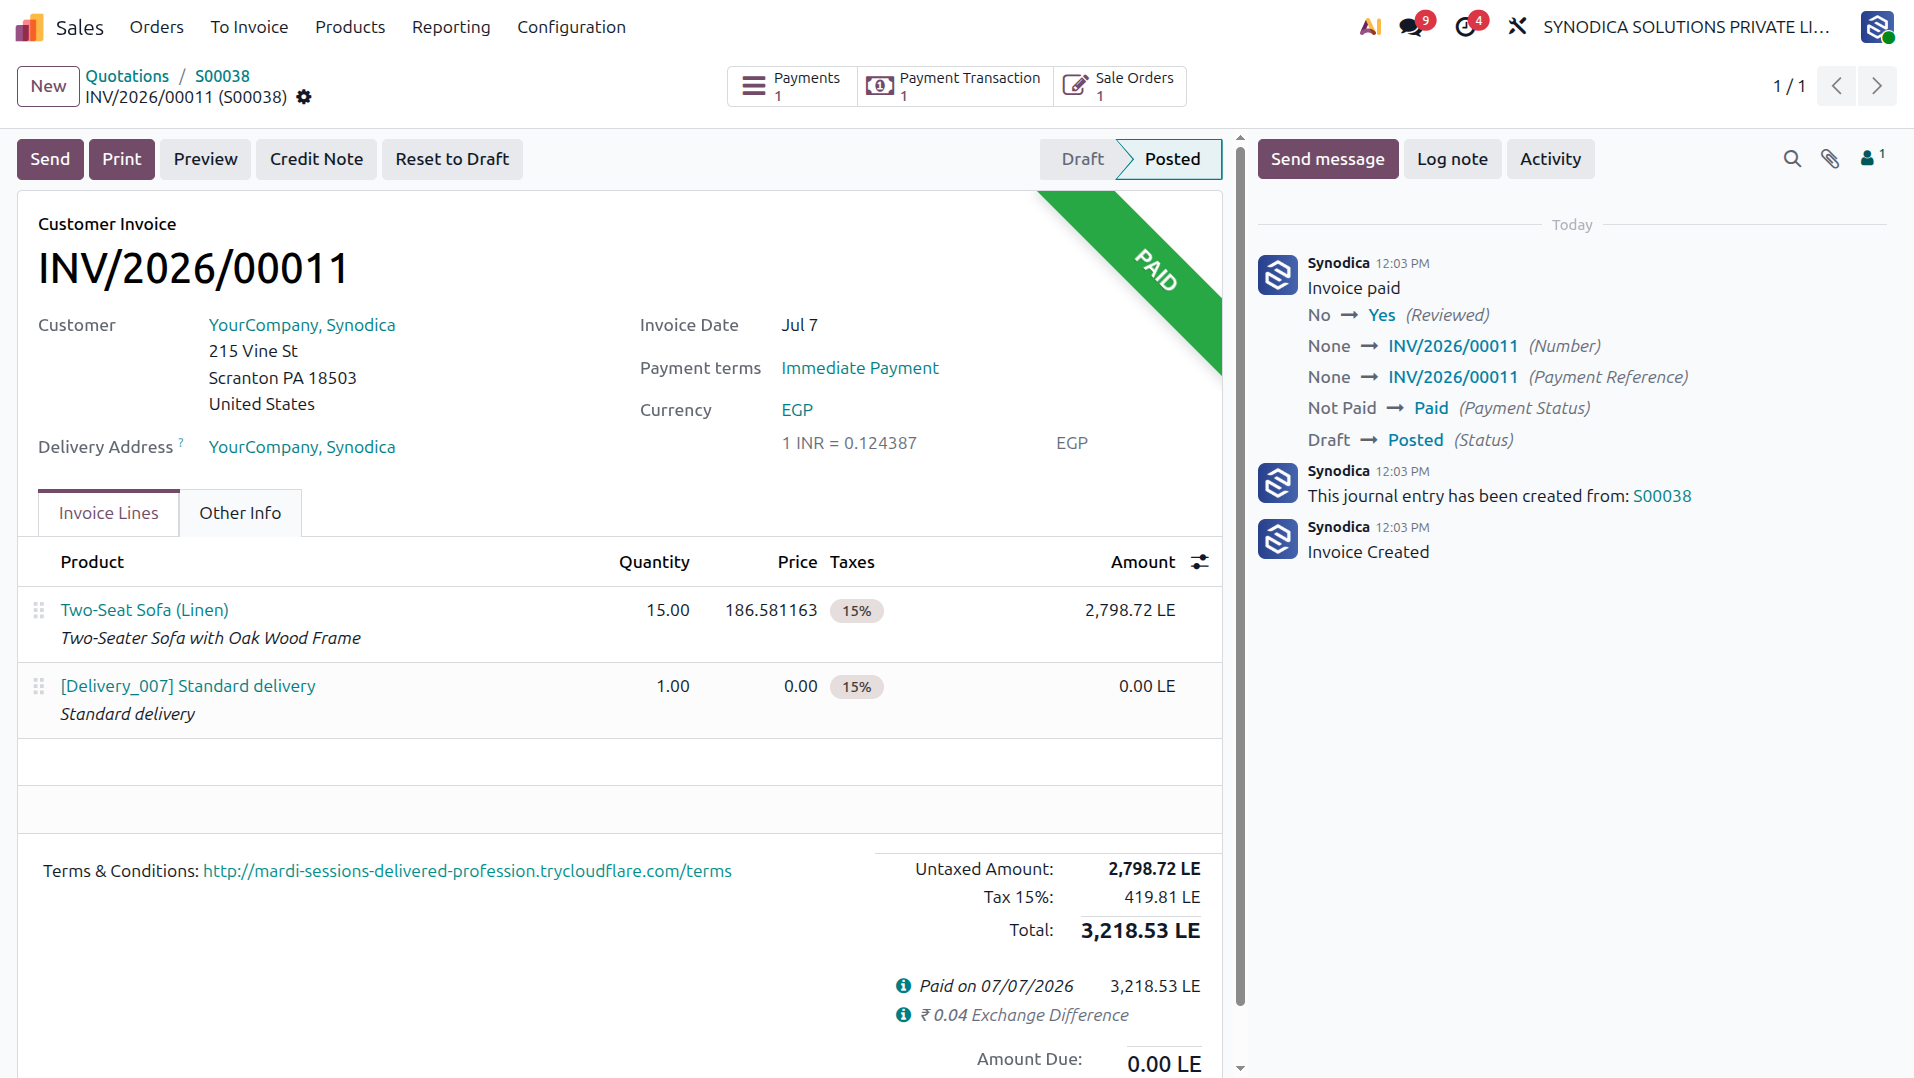The image size is (1914, 1078).
Task: Open S00038 breadcrumb link
Action: [222, 76]
